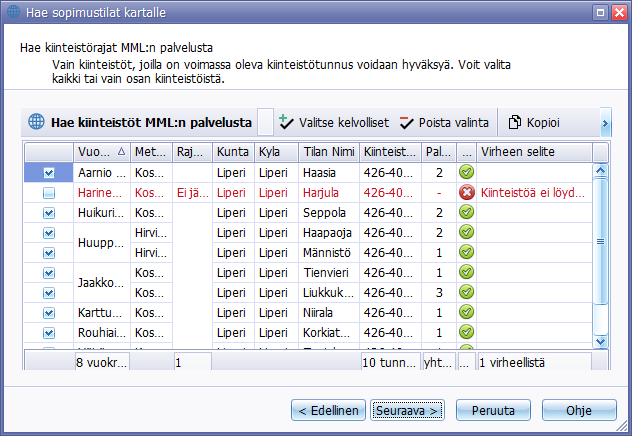Viewport: 632px width, 436px height.
Task: Select 'Huupp...' merged tenant cell
Action: [x=102, y=243]
